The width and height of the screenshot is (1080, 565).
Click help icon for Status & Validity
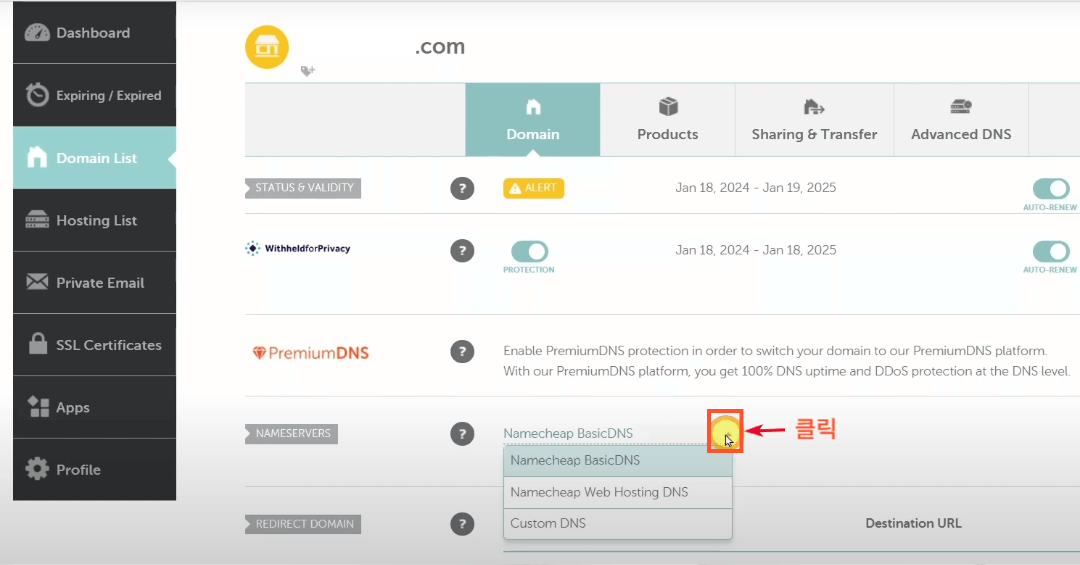click(462, 188)
